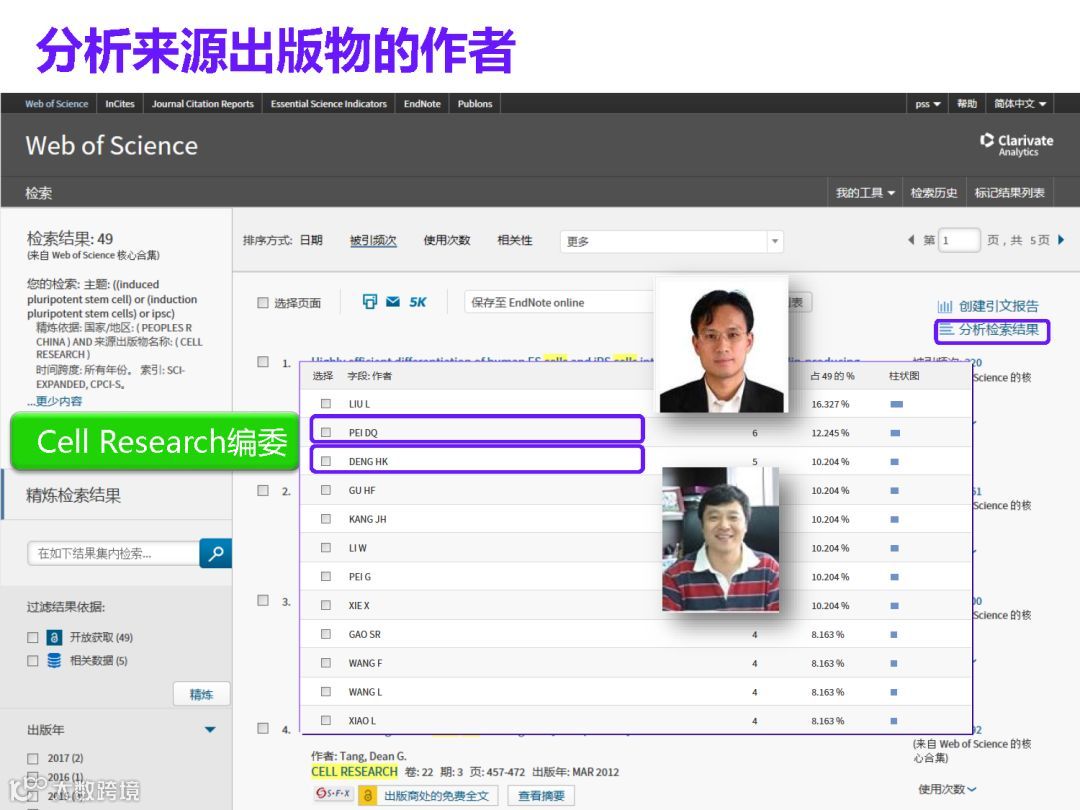Viewport: 1080px width, 810px height.
Task: Click 出版商处的免费全文 button
Action: pyautogui.click(x=428, y=796)
